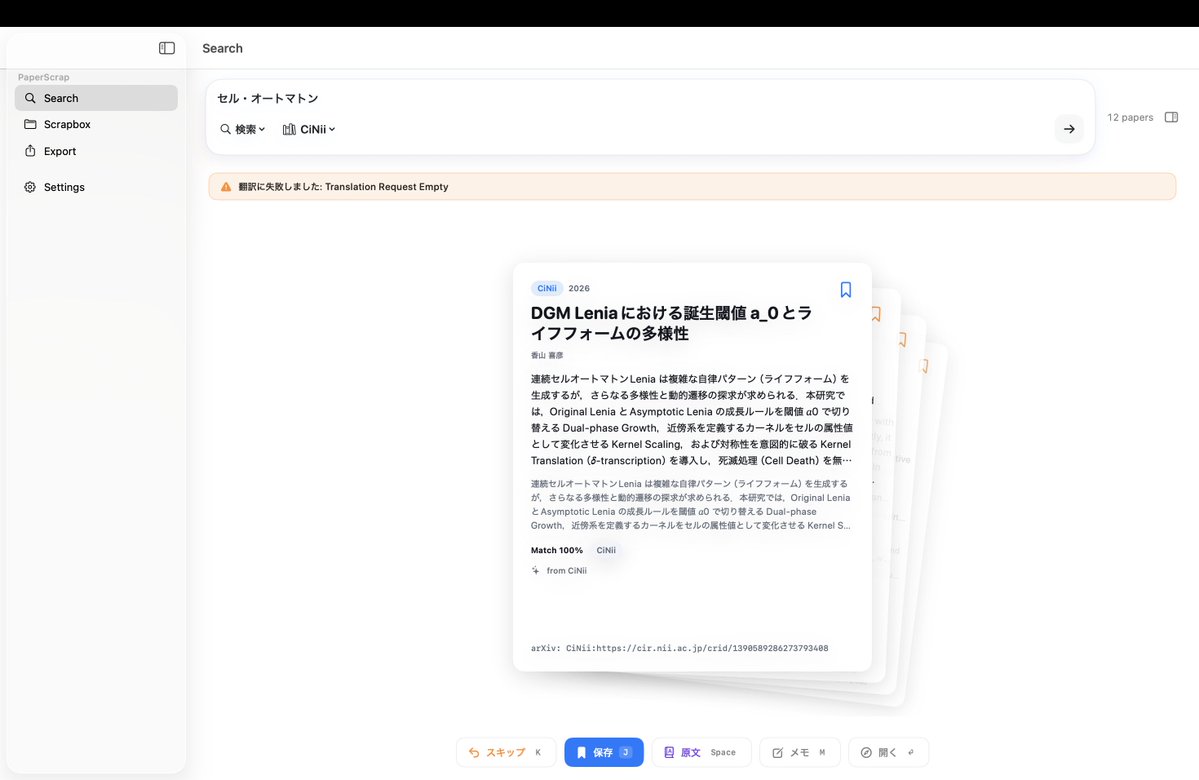
Task: Click the author name 香山 喜彦
Action: tap(547, 355)
